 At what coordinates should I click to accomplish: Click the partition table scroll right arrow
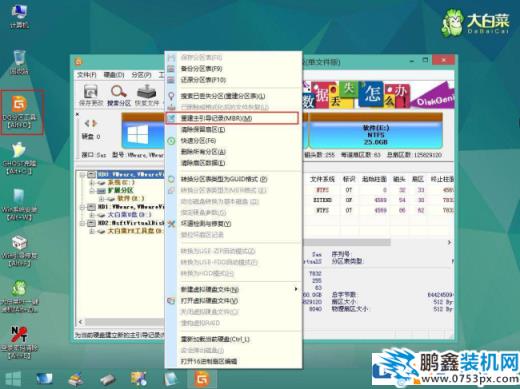449,242
